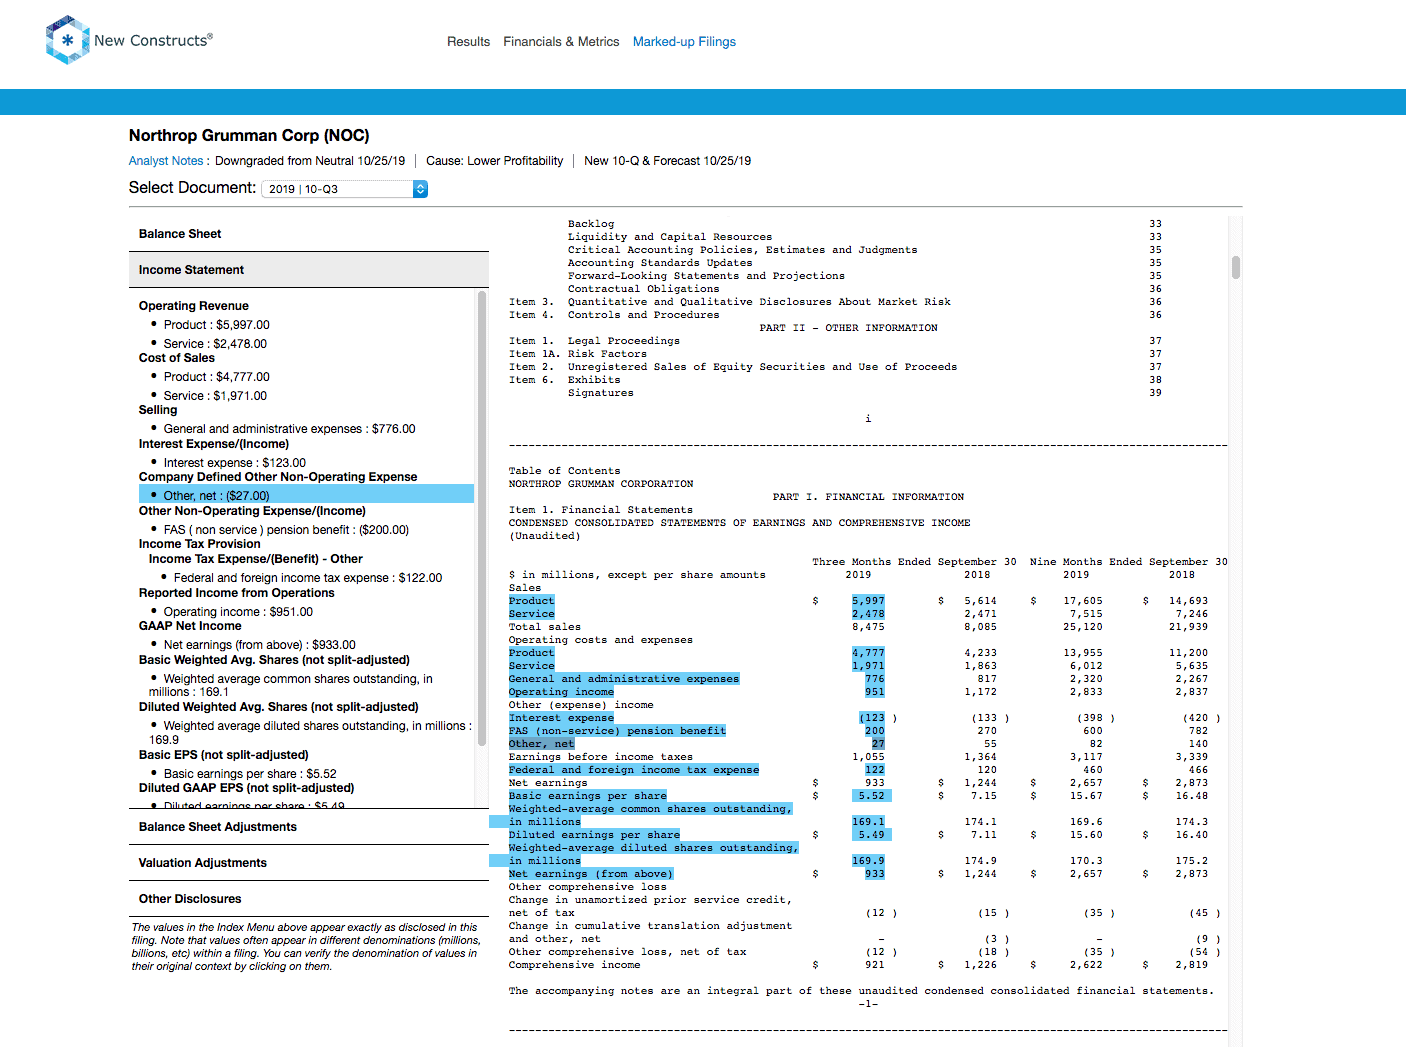The image size is (1406, 1047).
Task: Click the New Constructs logo icon
Action: pyautogui.click(x=67, y=40)
